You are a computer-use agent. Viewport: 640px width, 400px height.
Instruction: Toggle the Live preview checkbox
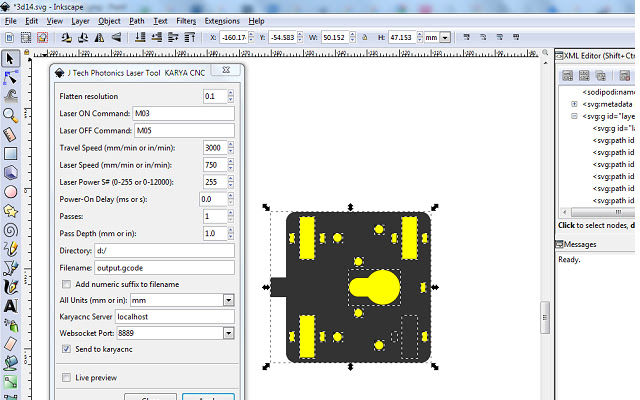(x=66, y=377)
